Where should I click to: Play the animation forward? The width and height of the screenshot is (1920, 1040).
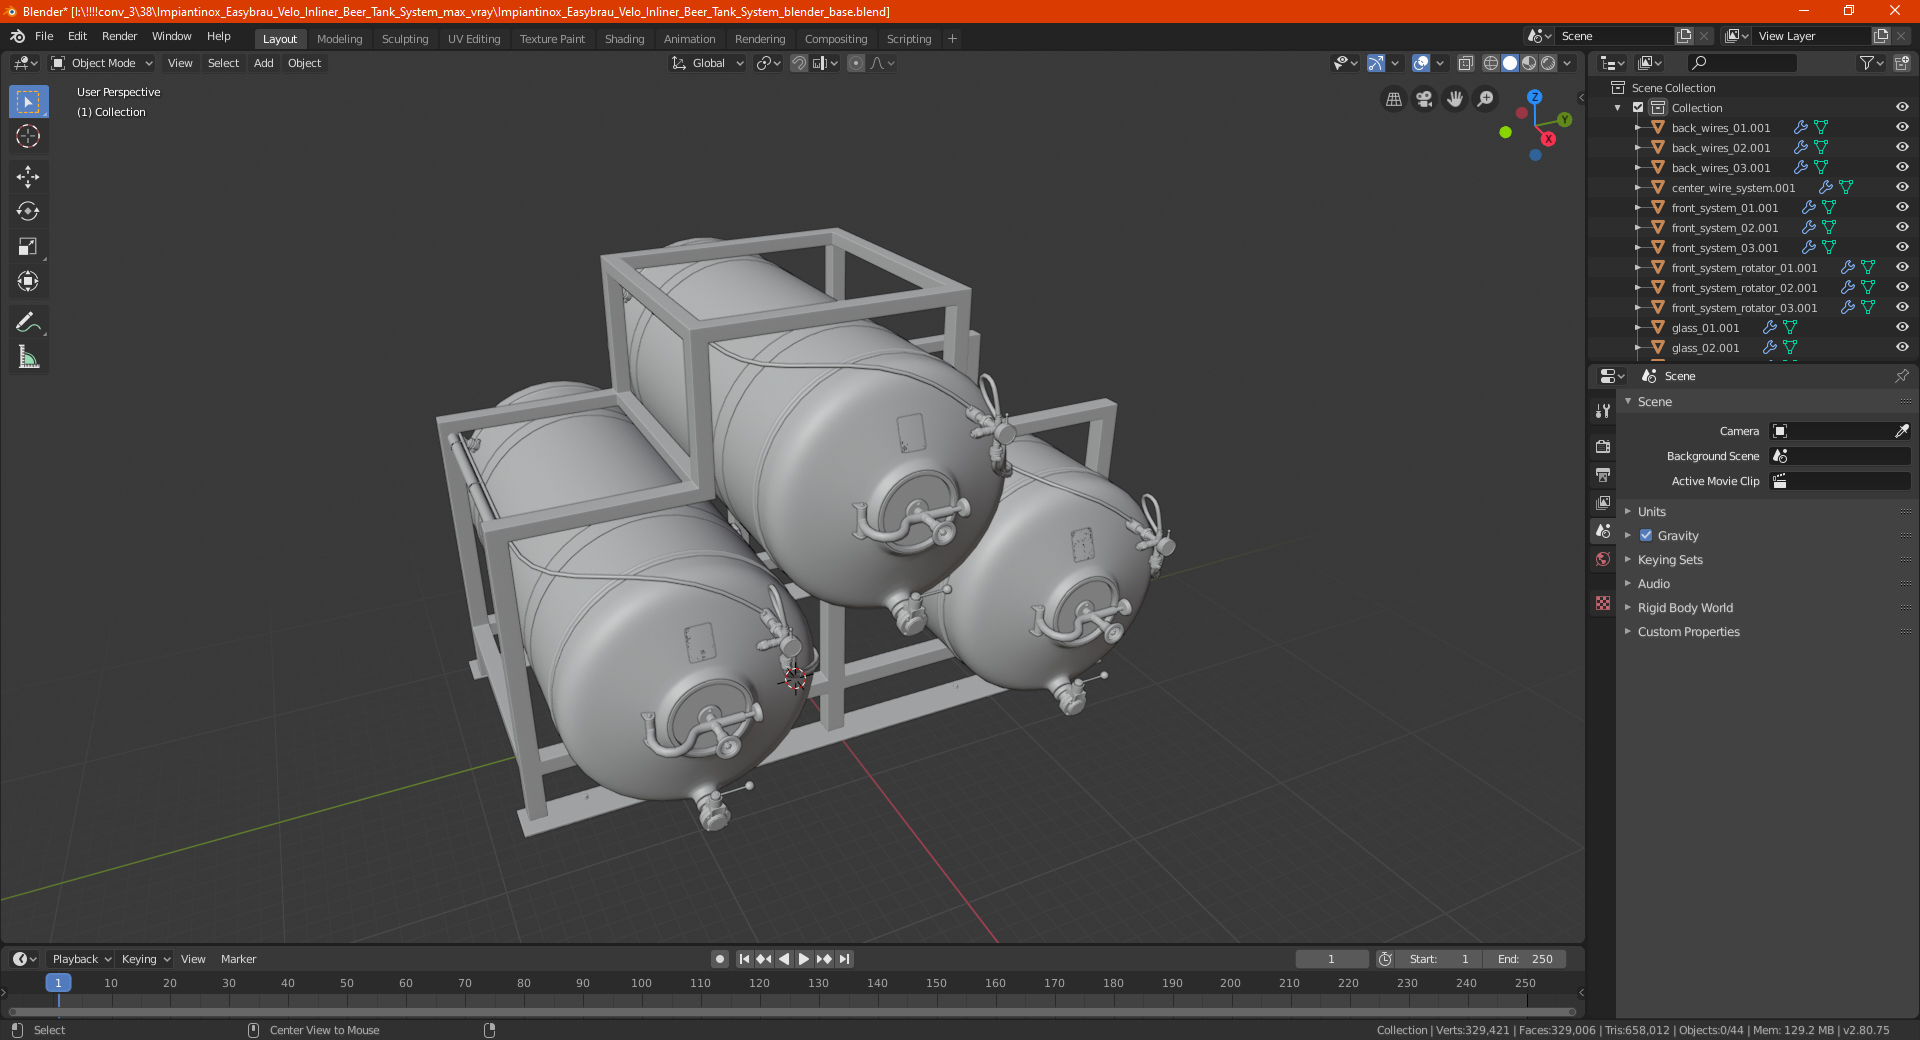tap(804, 959)
